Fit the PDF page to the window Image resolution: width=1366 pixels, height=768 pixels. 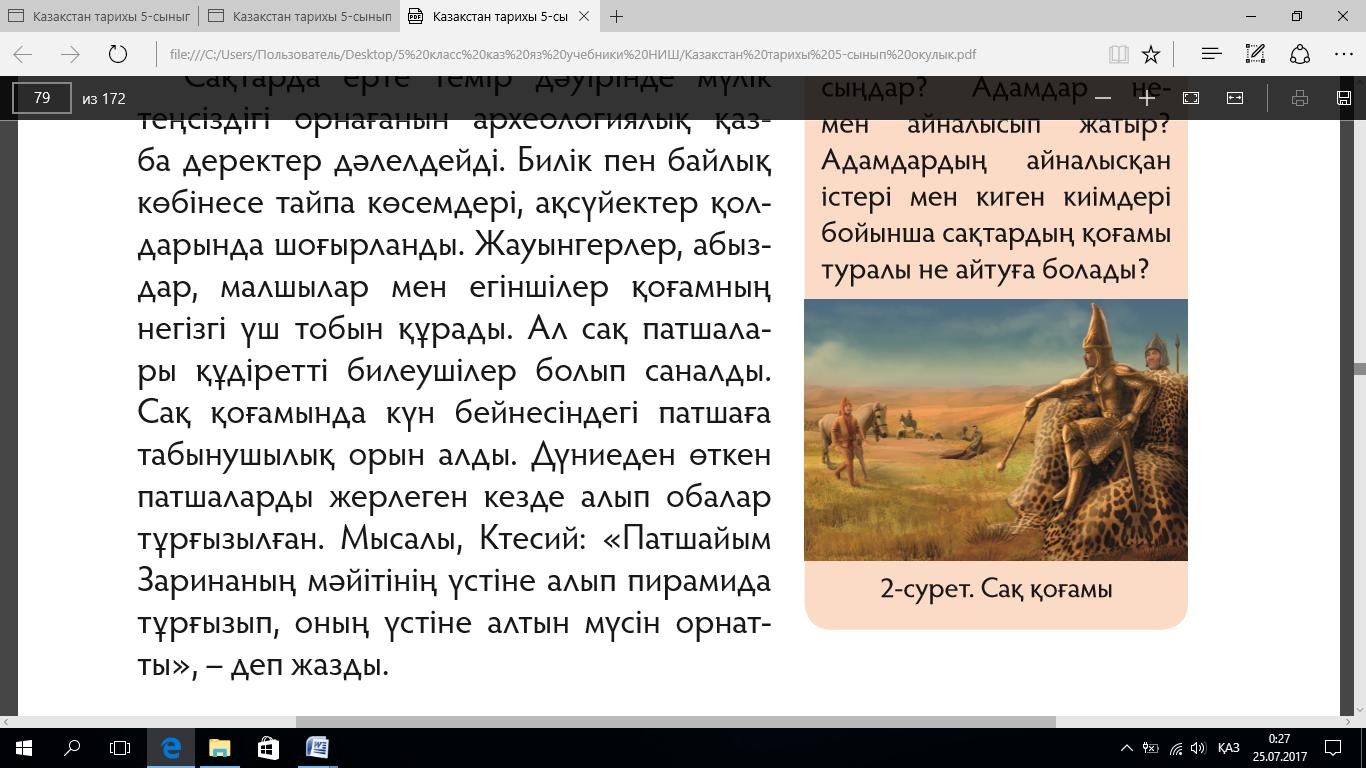tap(1191, 98)
